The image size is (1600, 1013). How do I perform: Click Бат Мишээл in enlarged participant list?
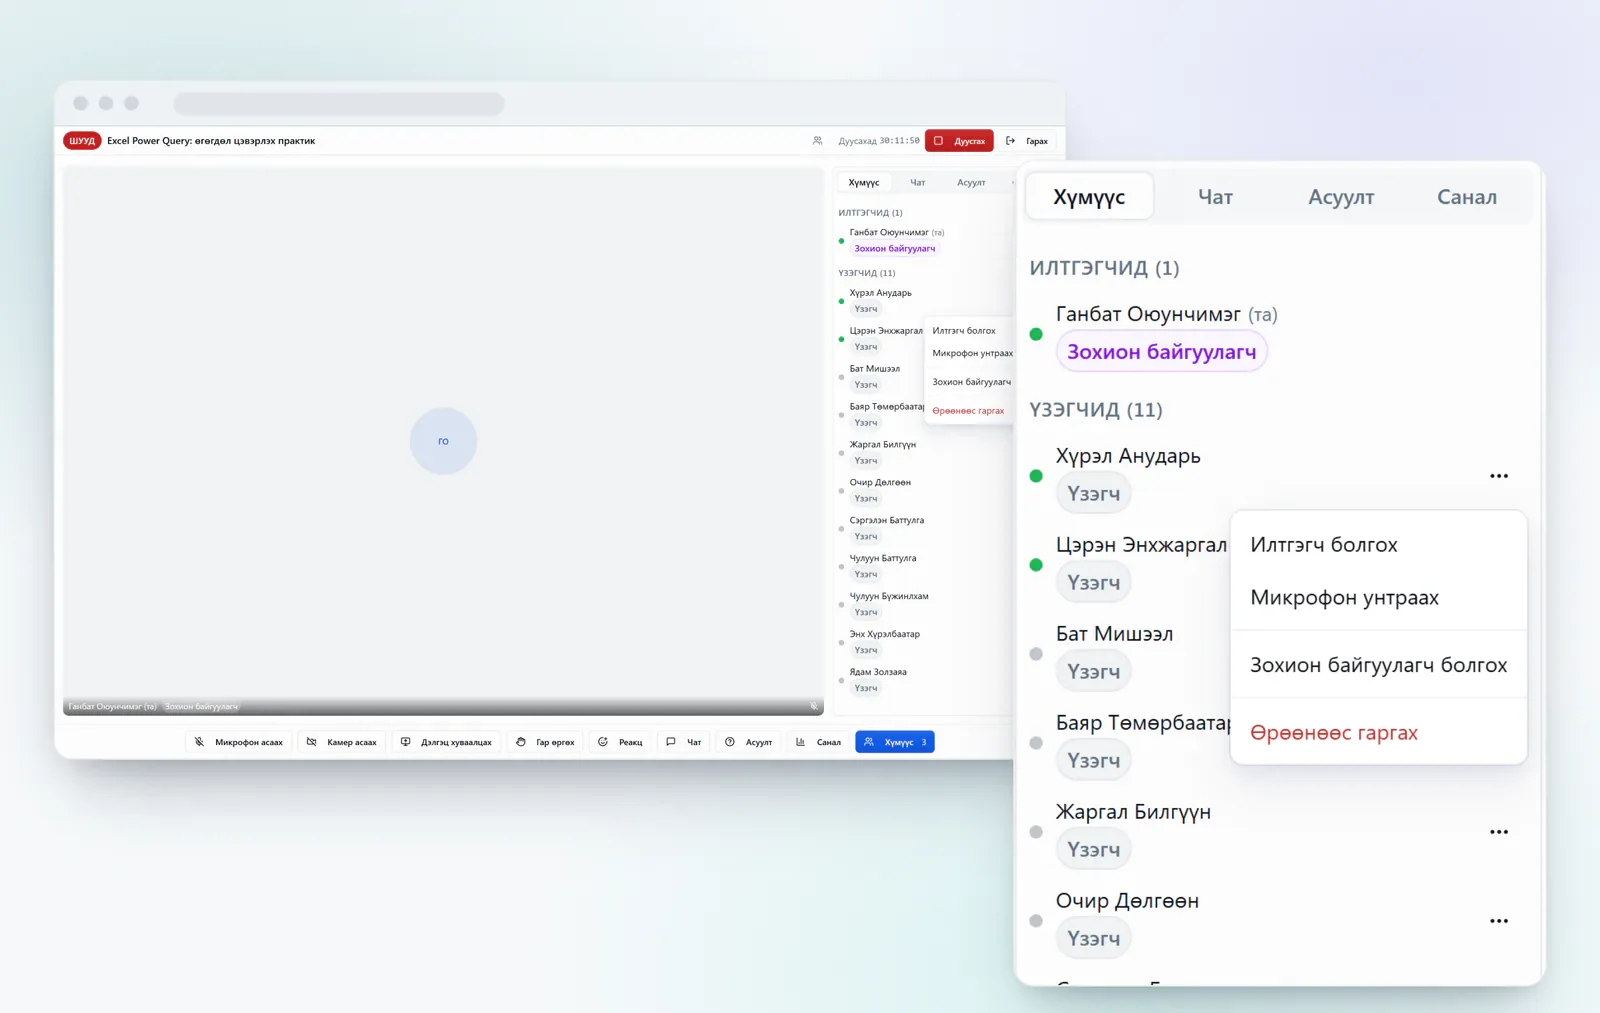pyautogui.click(x=1114, y=634)
